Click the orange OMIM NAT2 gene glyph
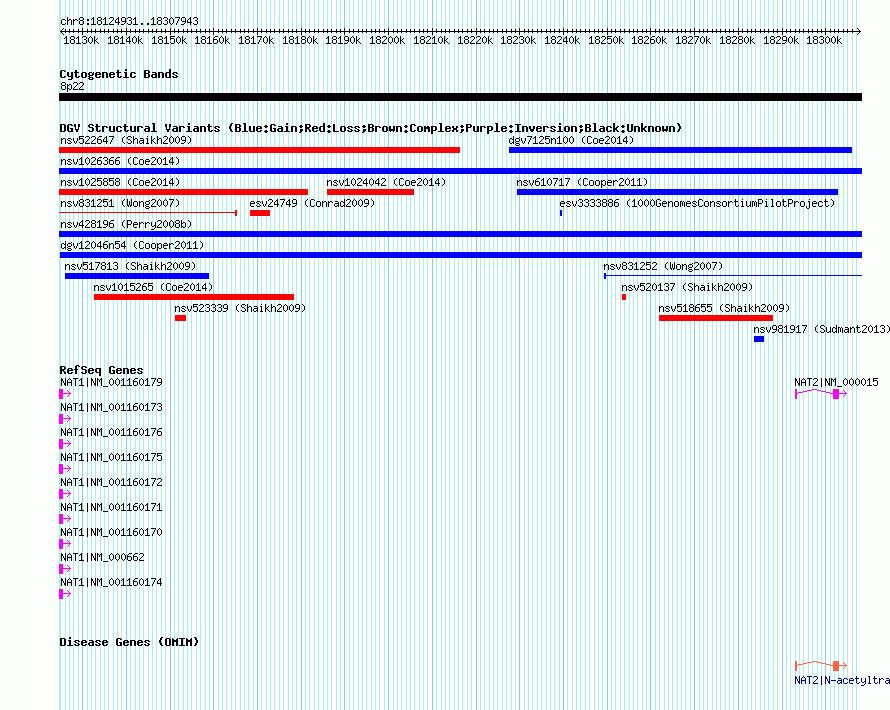Screen dimensions: 890x710 [x=821, y=665]
